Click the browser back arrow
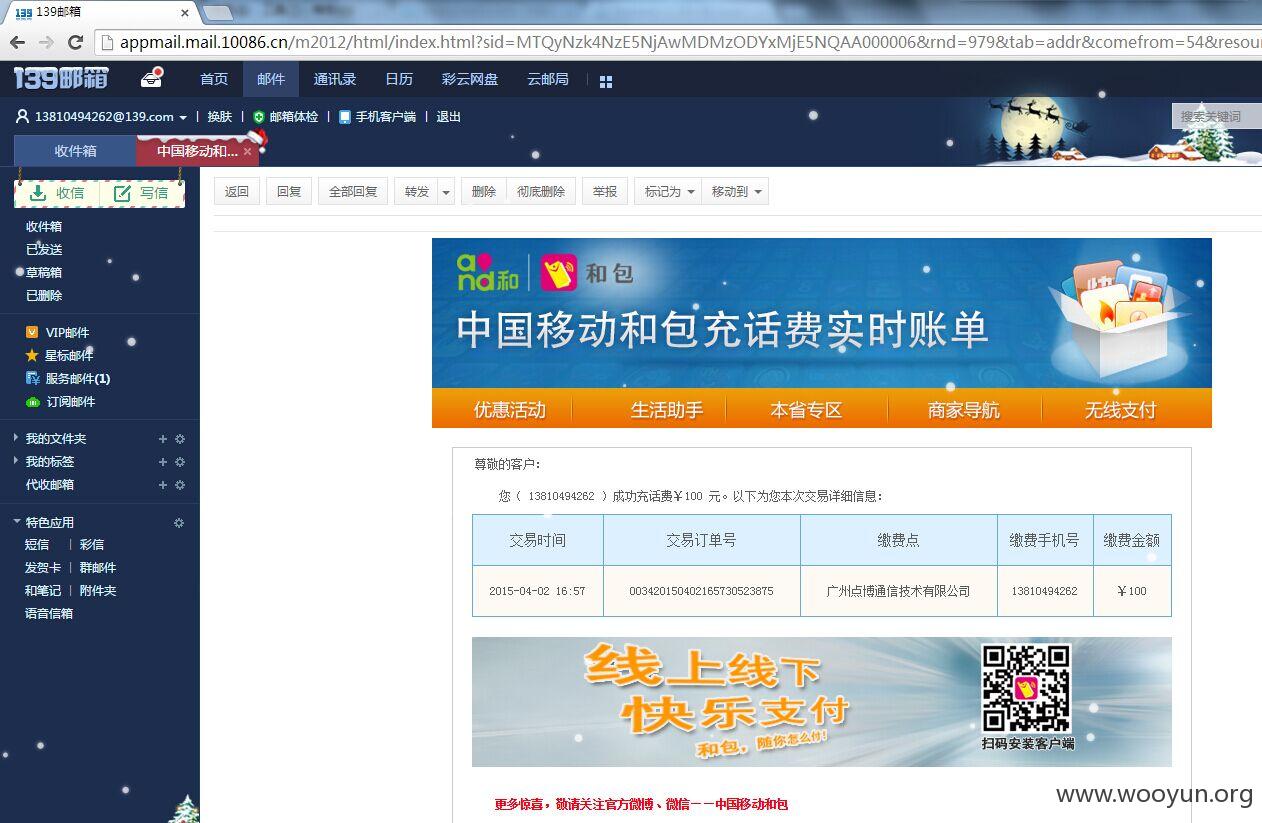1262x823 pixels. 17,42
